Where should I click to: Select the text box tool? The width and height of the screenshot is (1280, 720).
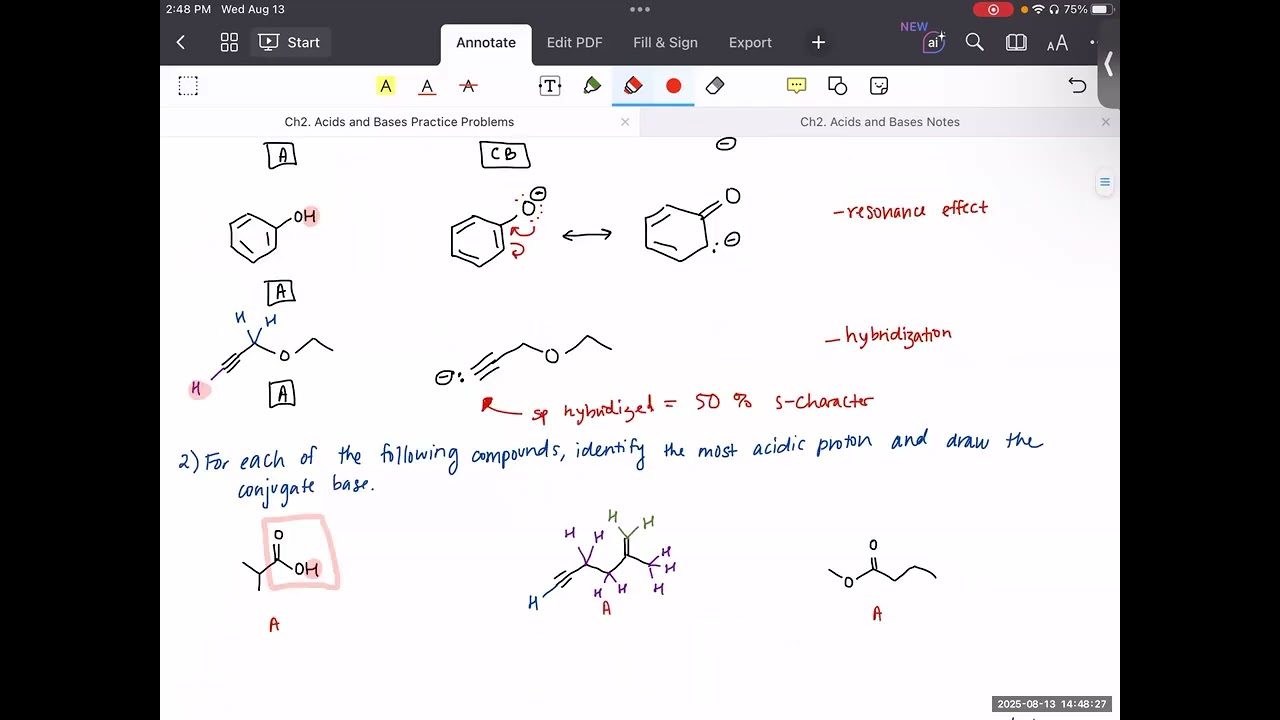coord(550,86)
